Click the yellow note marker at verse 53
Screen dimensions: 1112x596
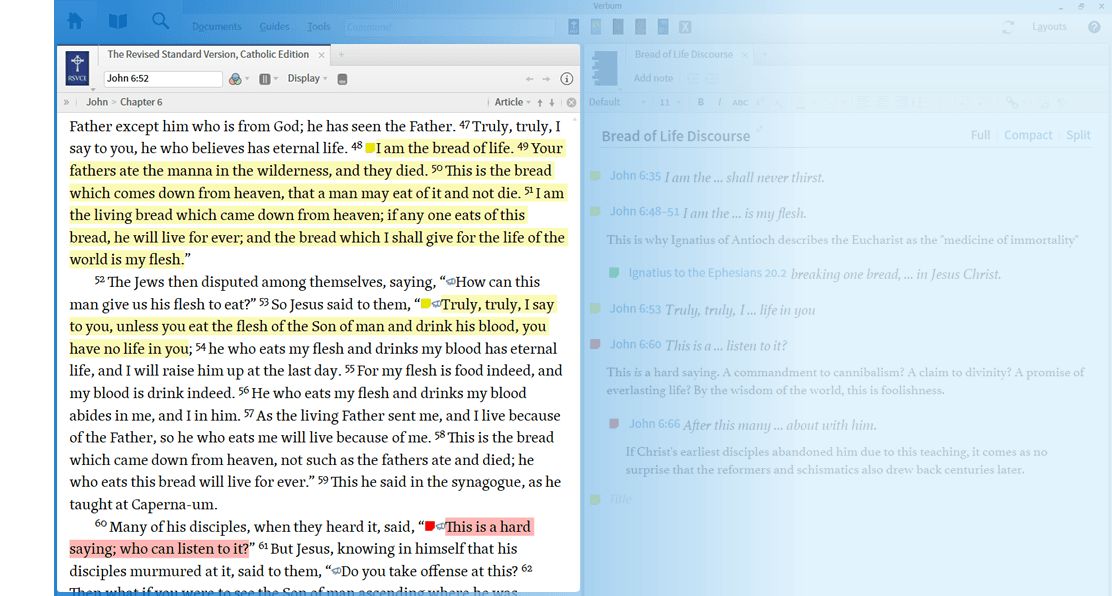pos(426,304)
